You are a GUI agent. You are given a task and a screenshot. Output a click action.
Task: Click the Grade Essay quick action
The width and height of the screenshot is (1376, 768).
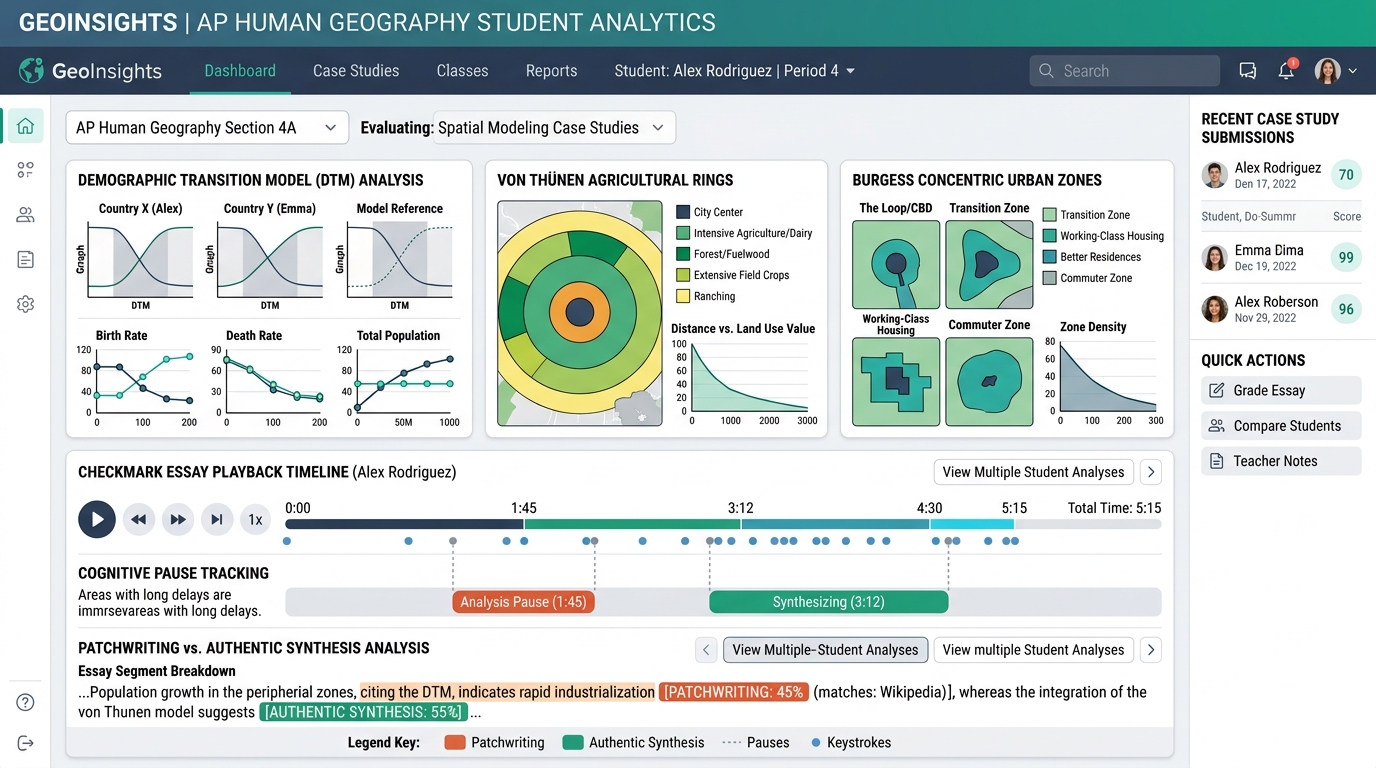pos(1281,390)
